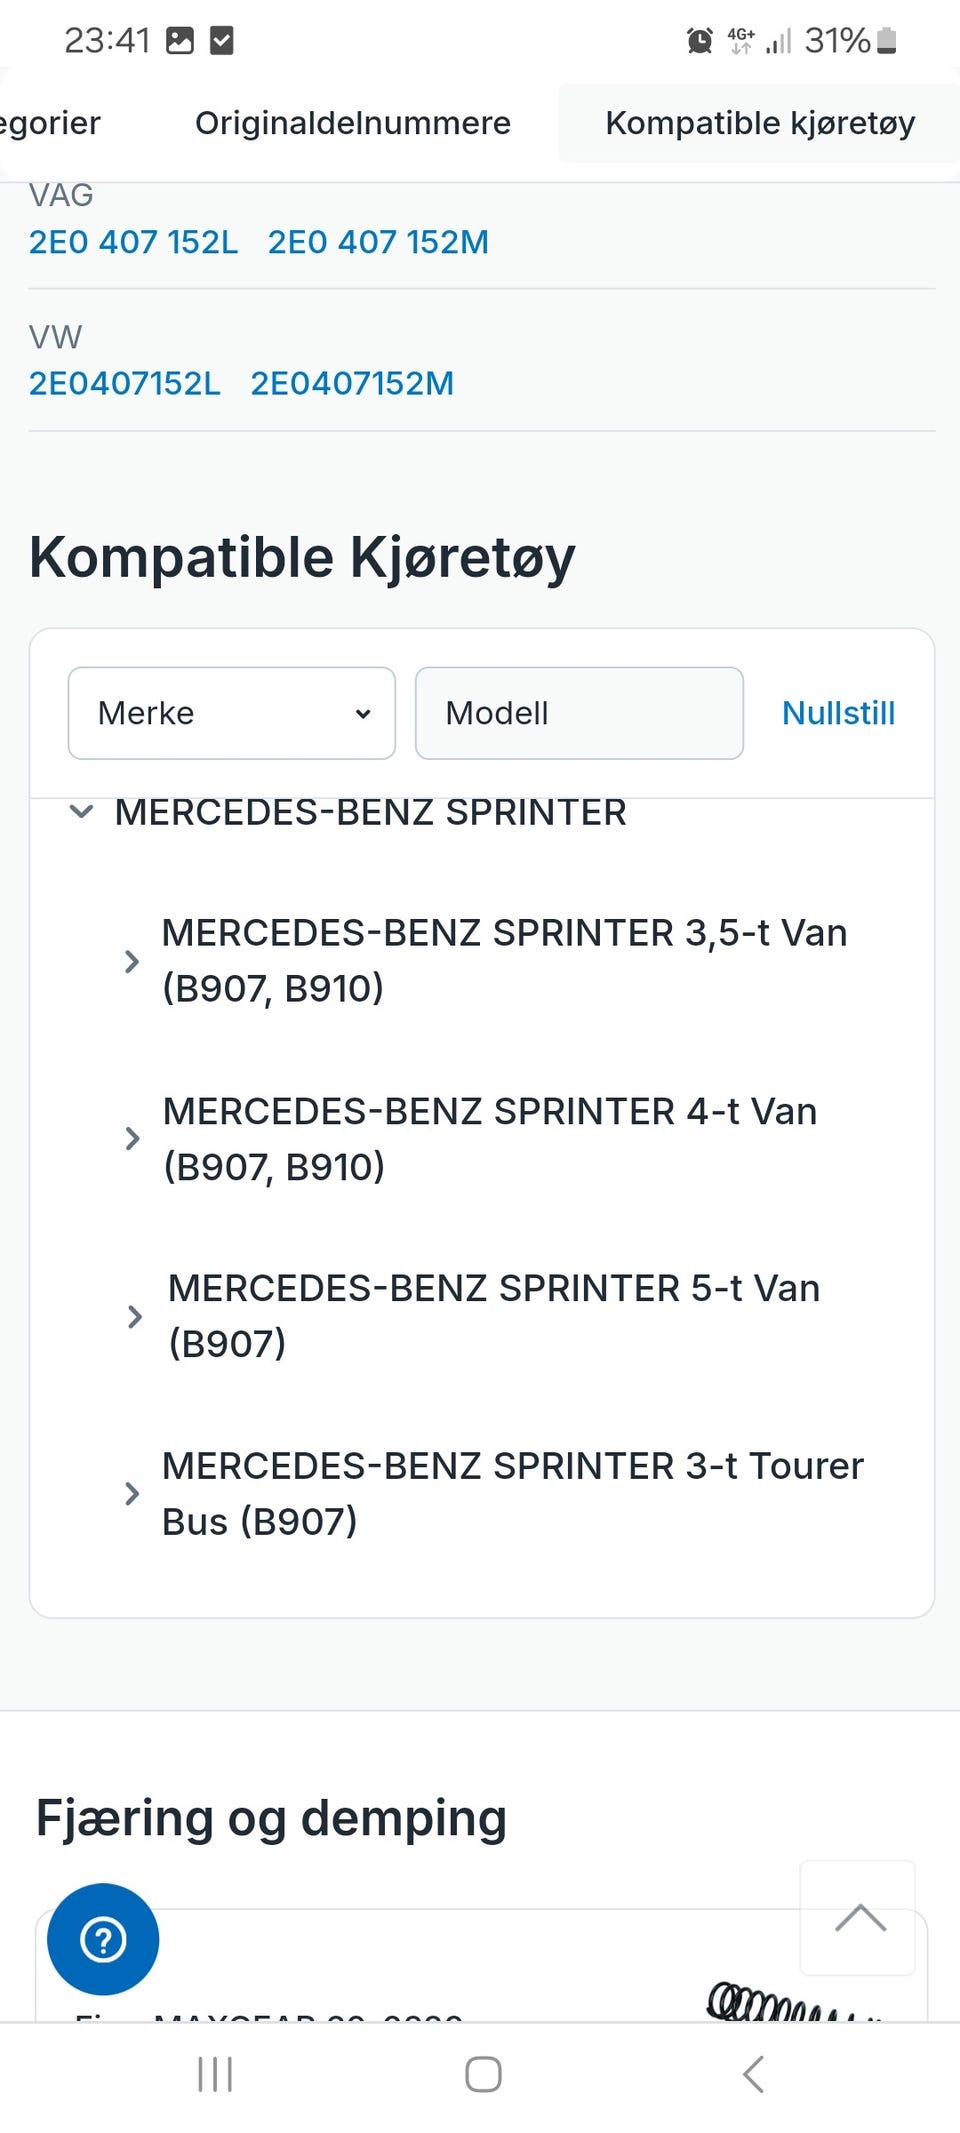Open part number link 2E0 407 152L
This screenshot has height=2133, width=960.
pyautogui.click(x=133, y=241)
